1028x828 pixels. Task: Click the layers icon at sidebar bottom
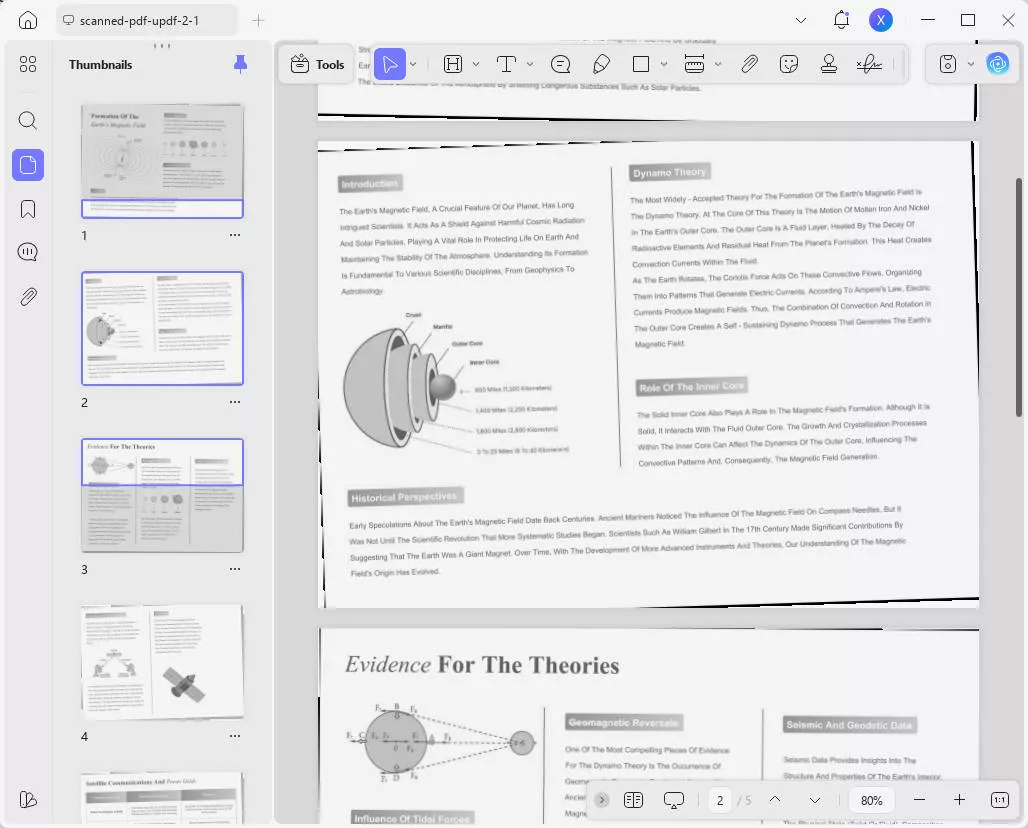[28, 799]
